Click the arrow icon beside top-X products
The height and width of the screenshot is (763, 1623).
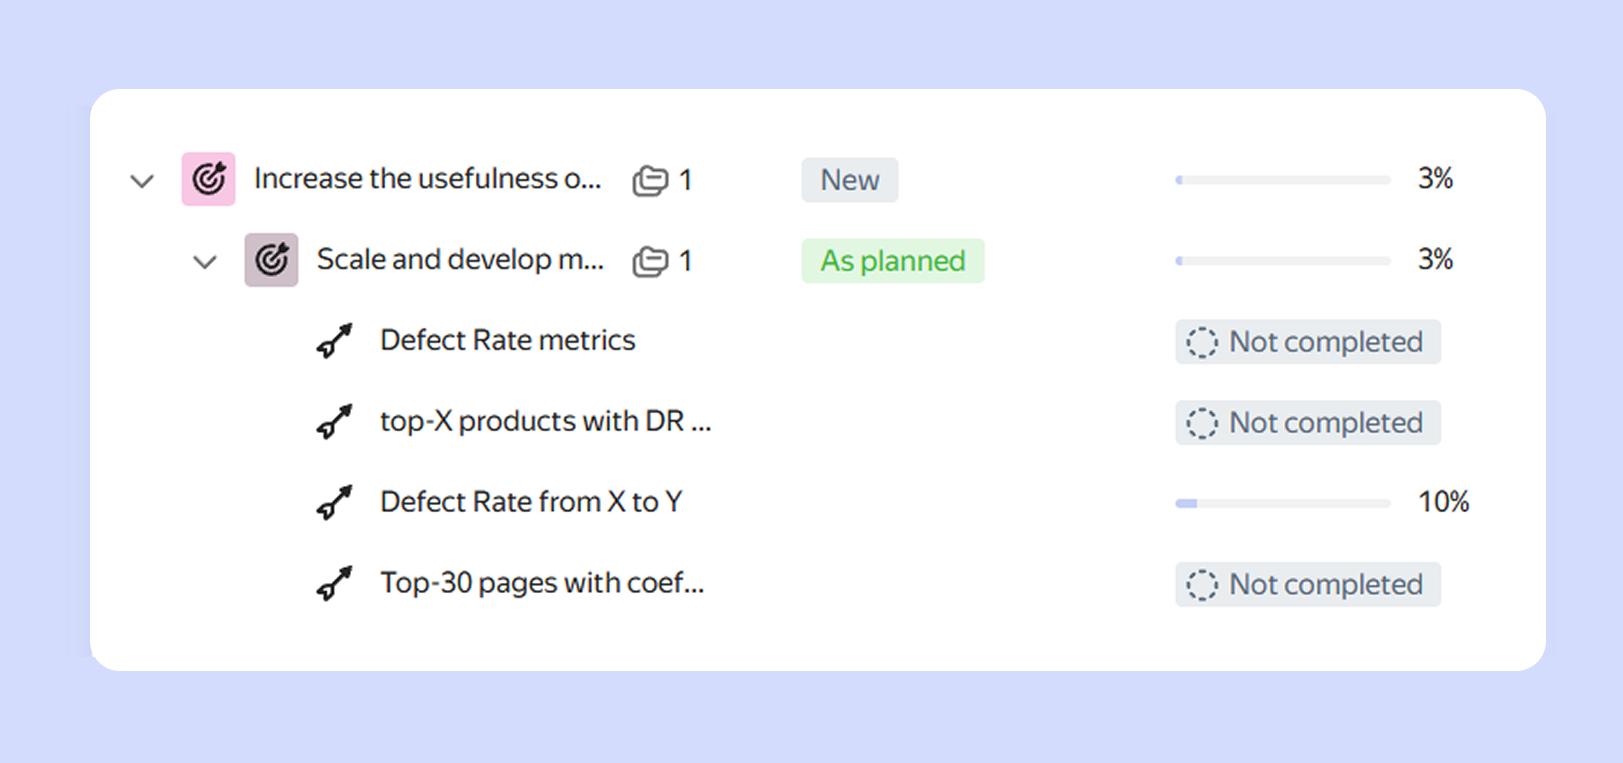tap(334, 422)
